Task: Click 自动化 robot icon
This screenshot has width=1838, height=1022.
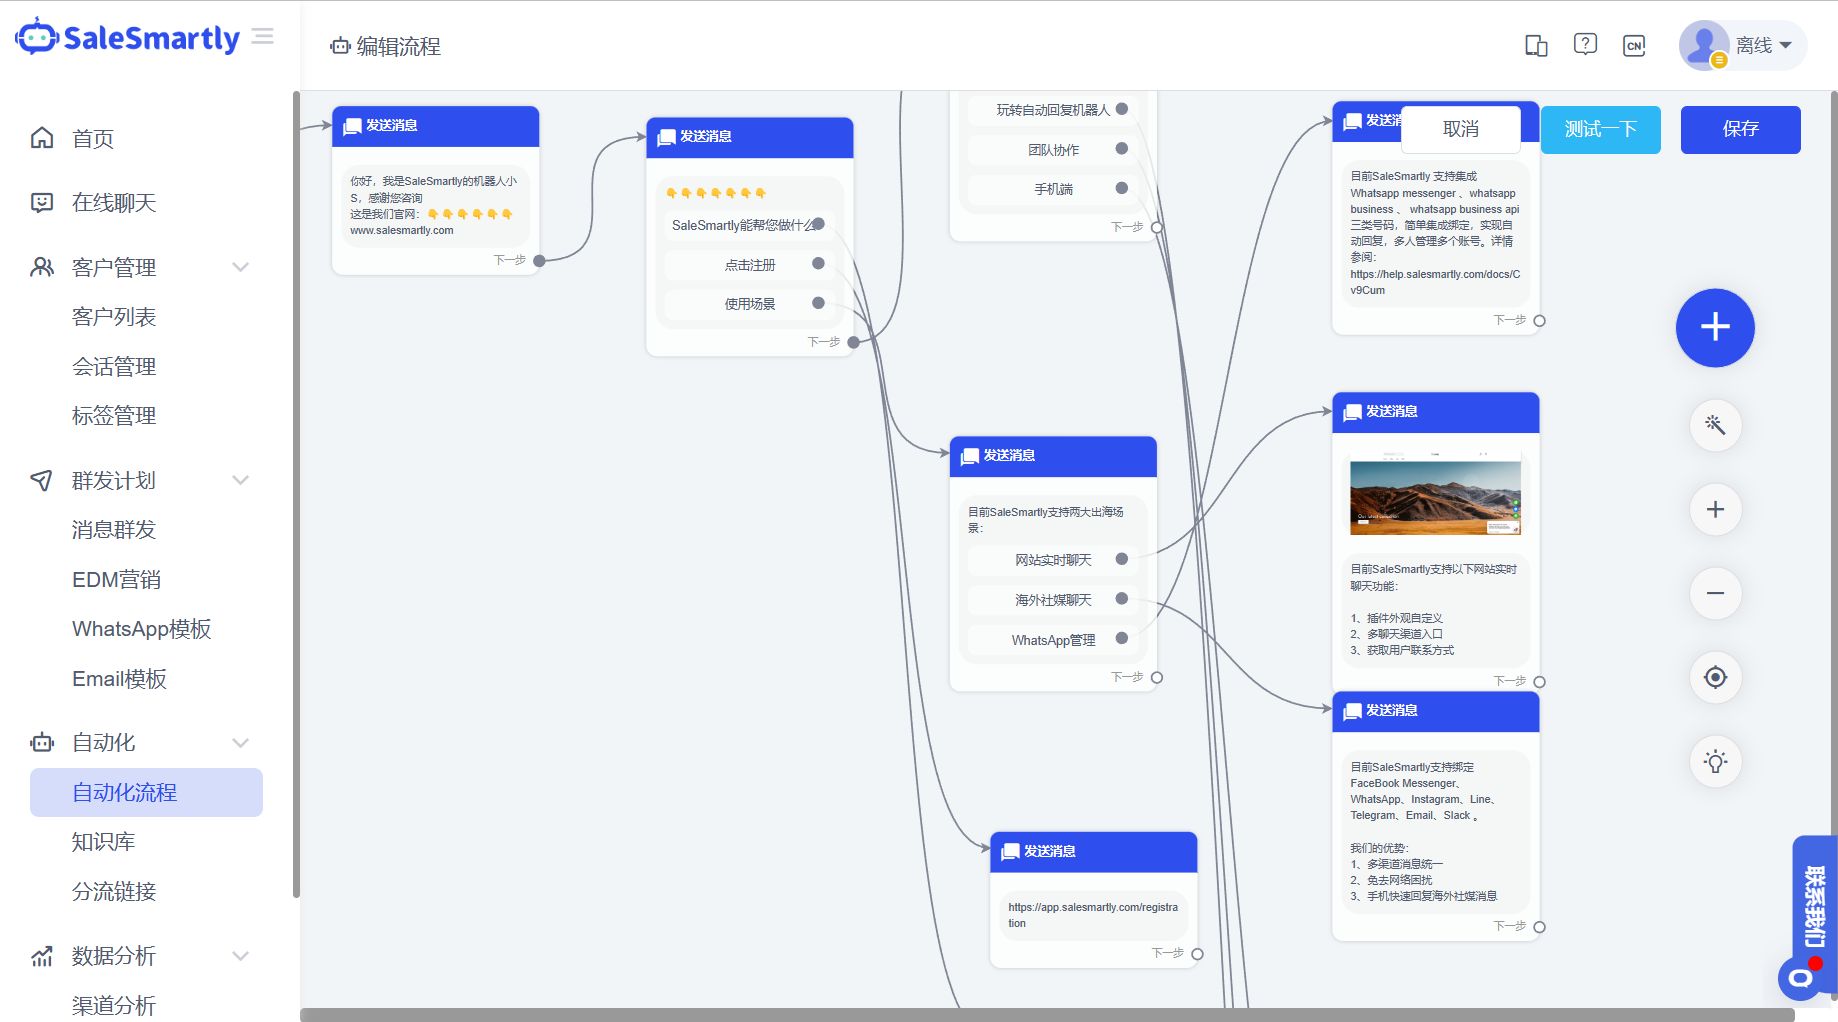Action: pyautogui.click(x=42, y=743)
